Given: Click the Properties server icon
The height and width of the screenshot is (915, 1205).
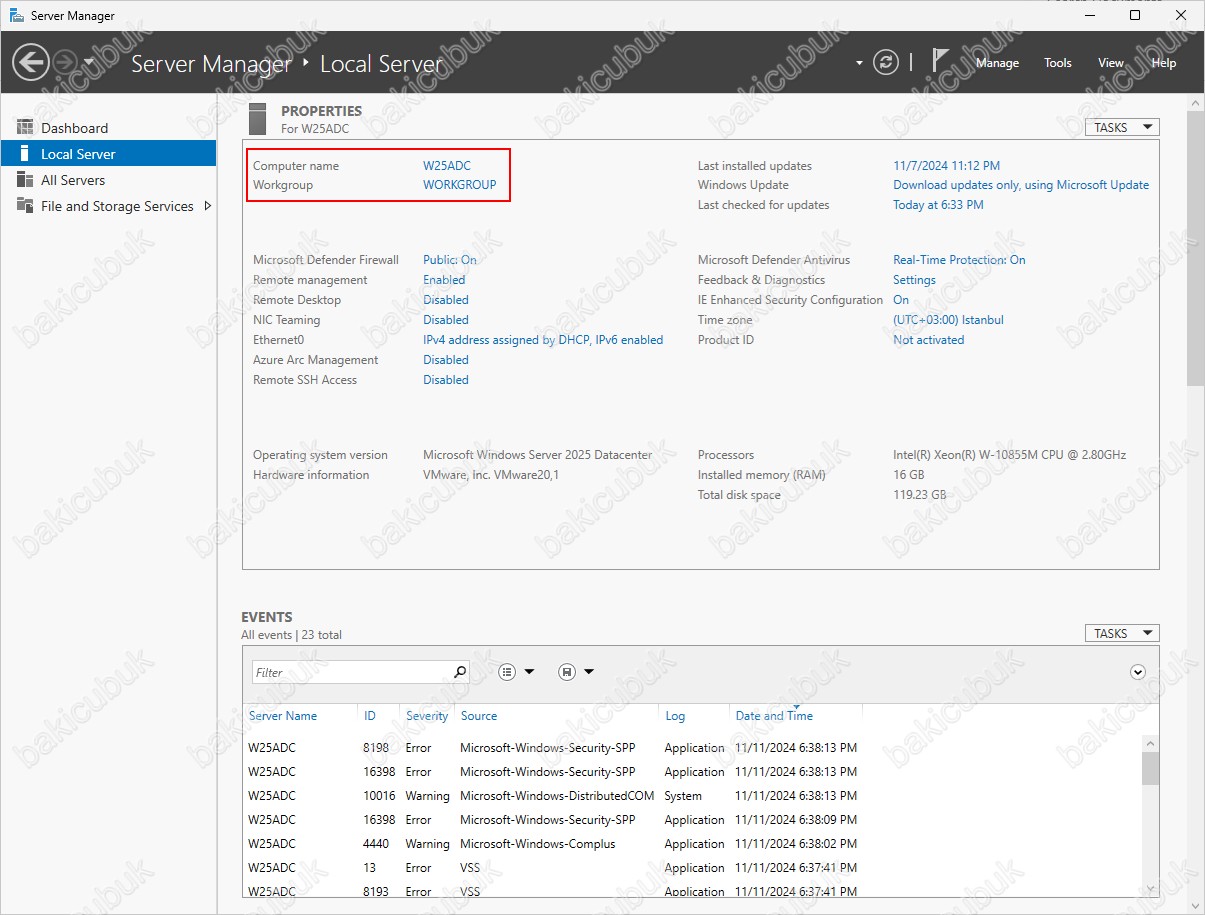Looking at the screenshot, I should tap(257, 118).
